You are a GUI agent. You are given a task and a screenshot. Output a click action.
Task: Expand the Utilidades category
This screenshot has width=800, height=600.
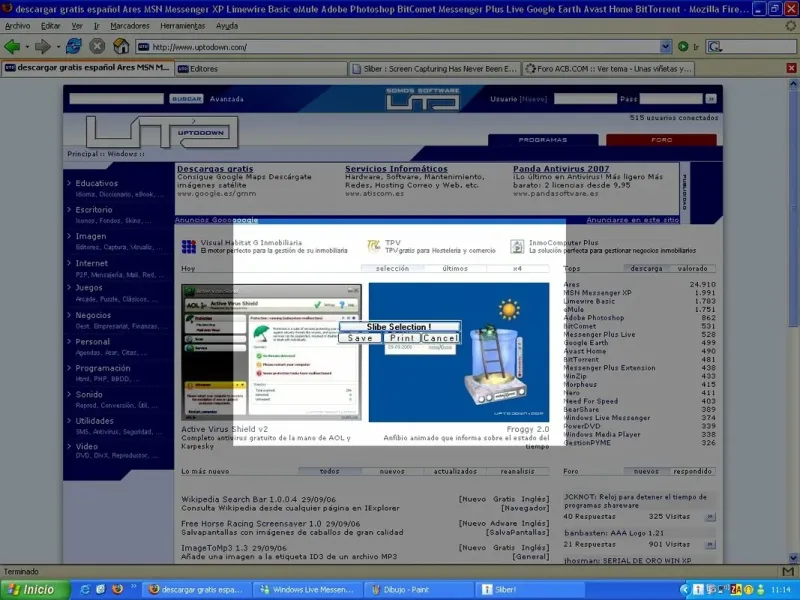94,421
